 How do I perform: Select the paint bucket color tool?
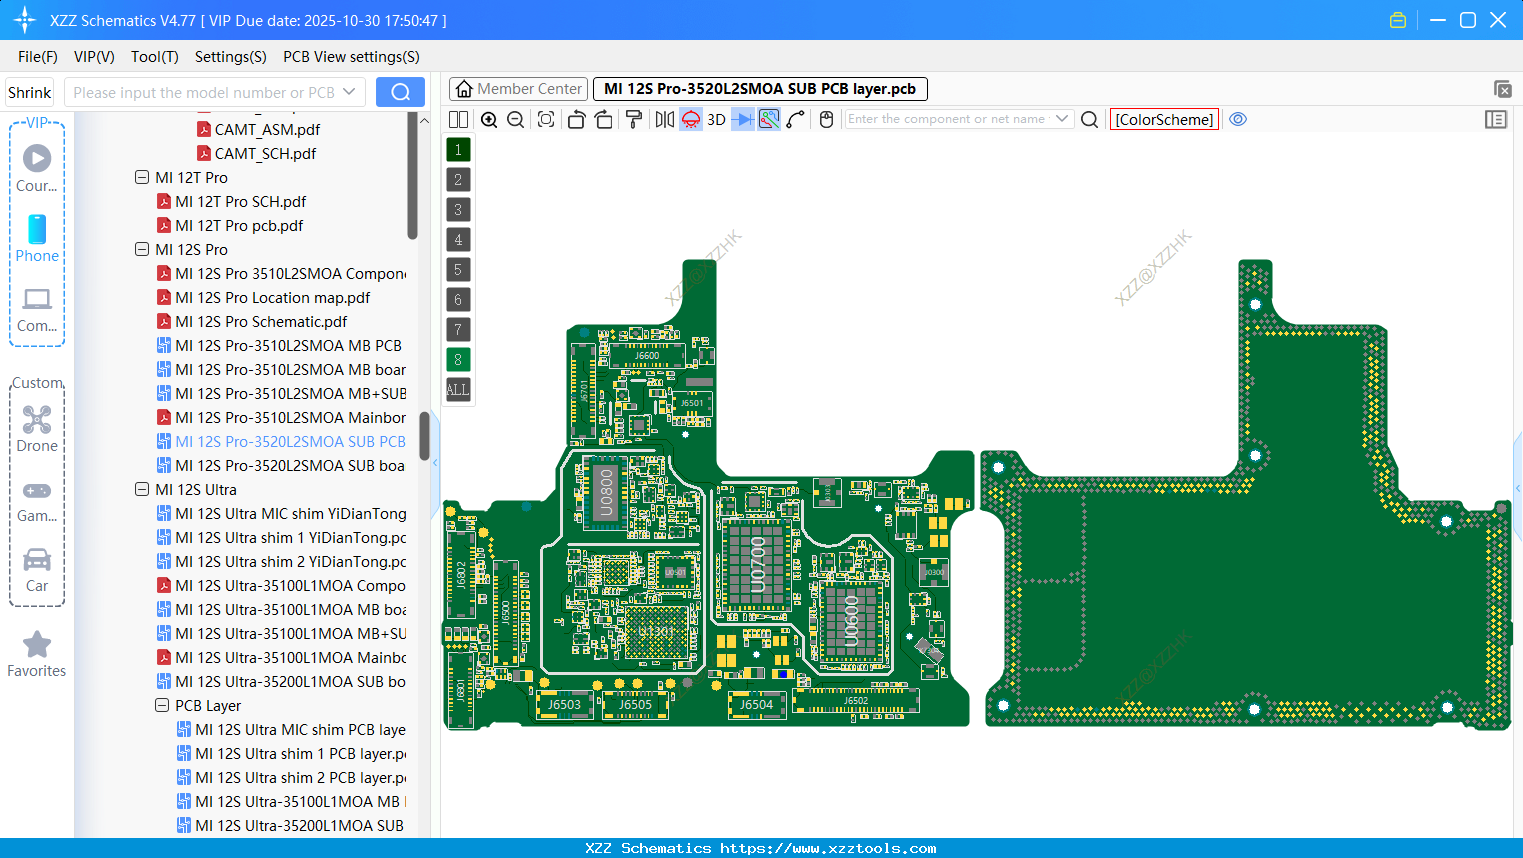(x=634, y=119)
